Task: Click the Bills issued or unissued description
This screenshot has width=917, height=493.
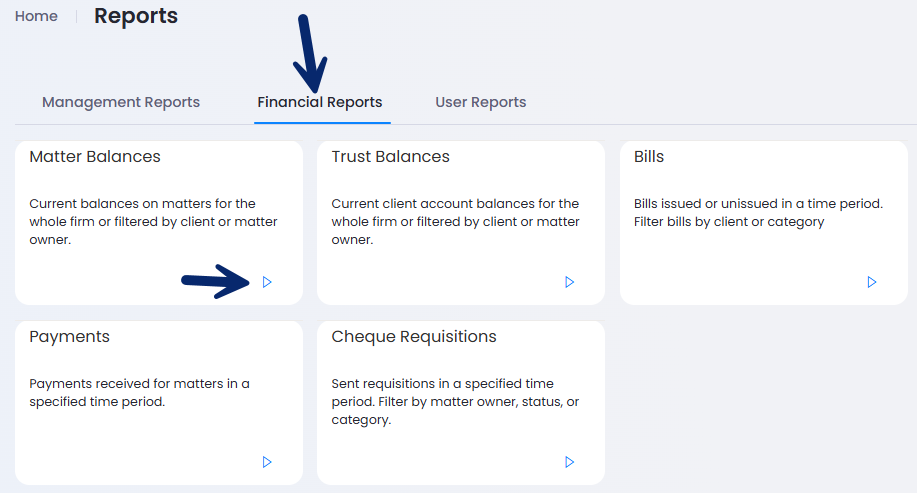Action: [759, 213]
